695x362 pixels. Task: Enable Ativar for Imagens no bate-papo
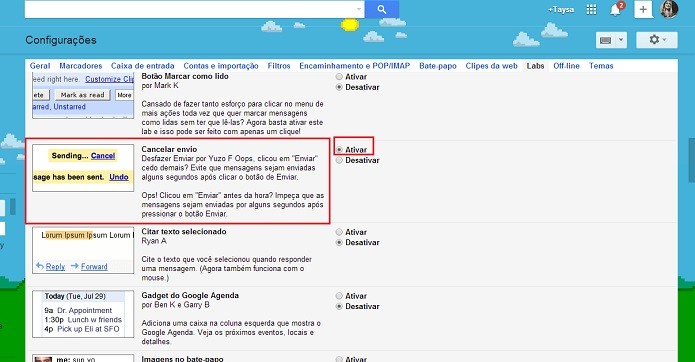(x=339, y=359)
